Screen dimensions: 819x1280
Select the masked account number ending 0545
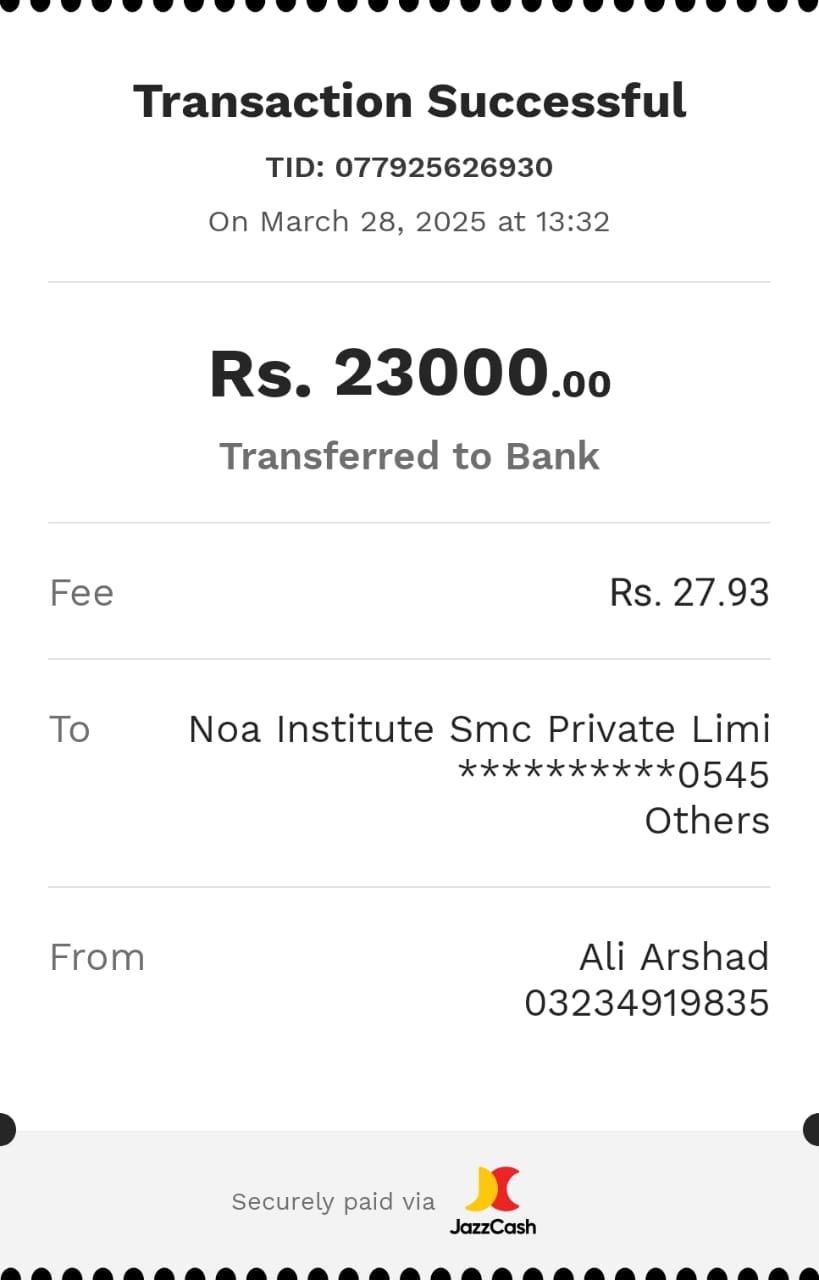613,775
